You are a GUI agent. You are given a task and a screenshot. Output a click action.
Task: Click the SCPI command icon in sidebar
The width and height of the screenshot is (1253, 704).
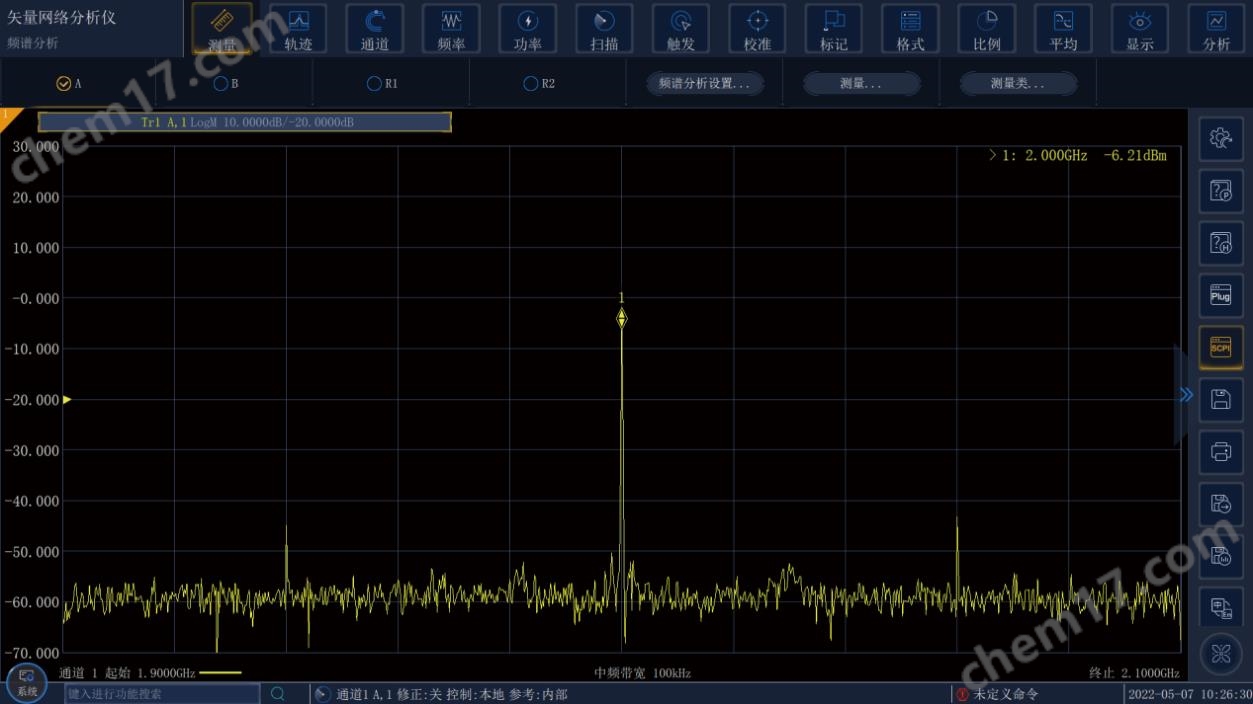pyautogui.click(x=1220, y=347)
